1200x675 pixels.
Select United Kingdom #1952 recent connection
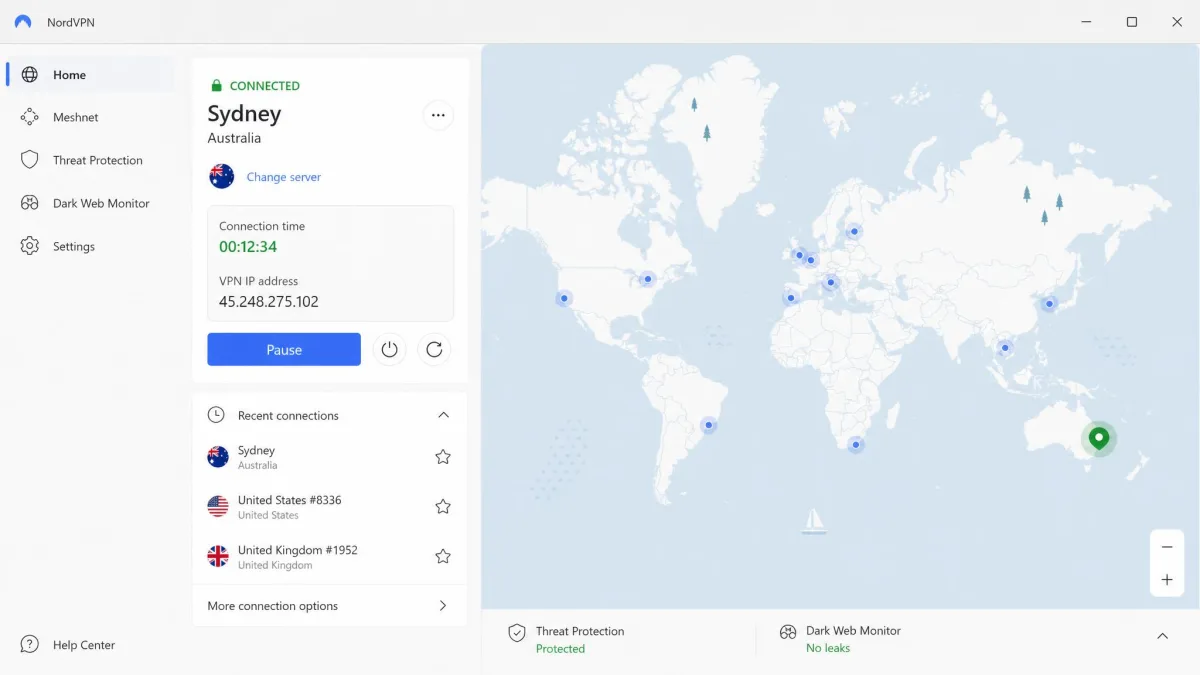click(x=330, y=557)
